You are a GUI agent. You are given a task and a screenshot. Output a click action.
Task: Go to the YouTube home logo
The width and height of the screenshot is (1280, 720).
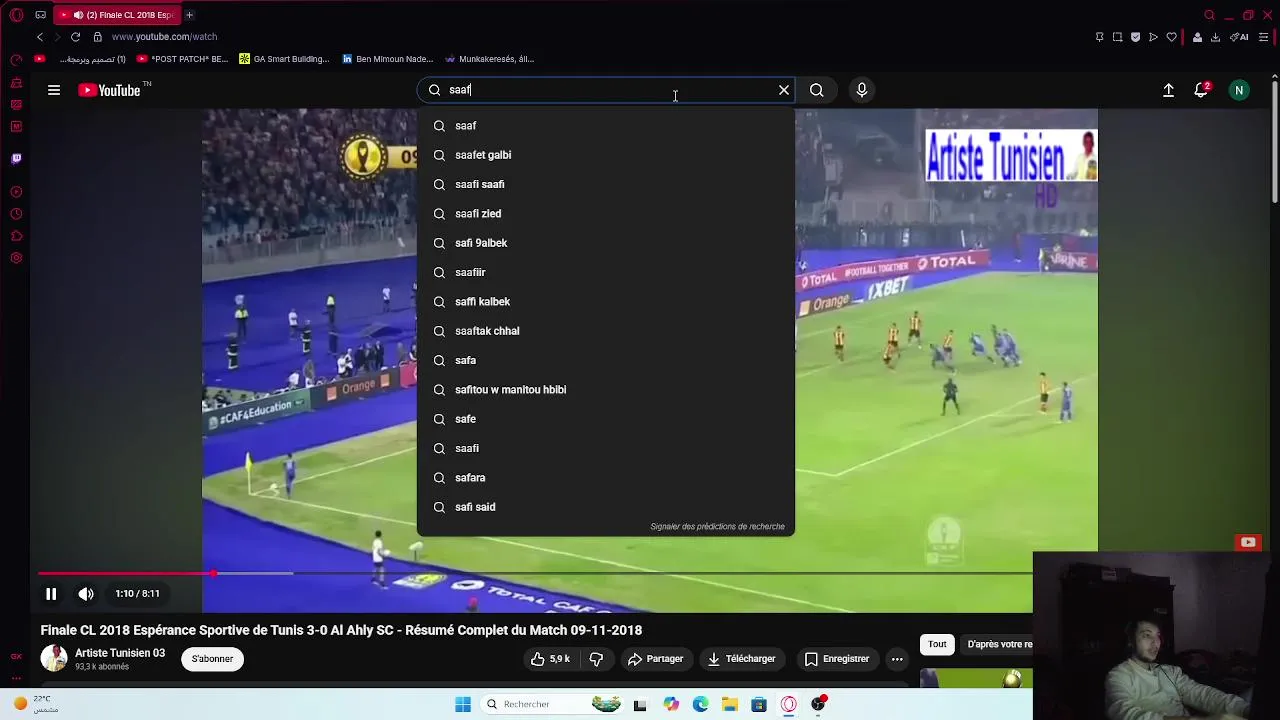[x=109, y=90]
